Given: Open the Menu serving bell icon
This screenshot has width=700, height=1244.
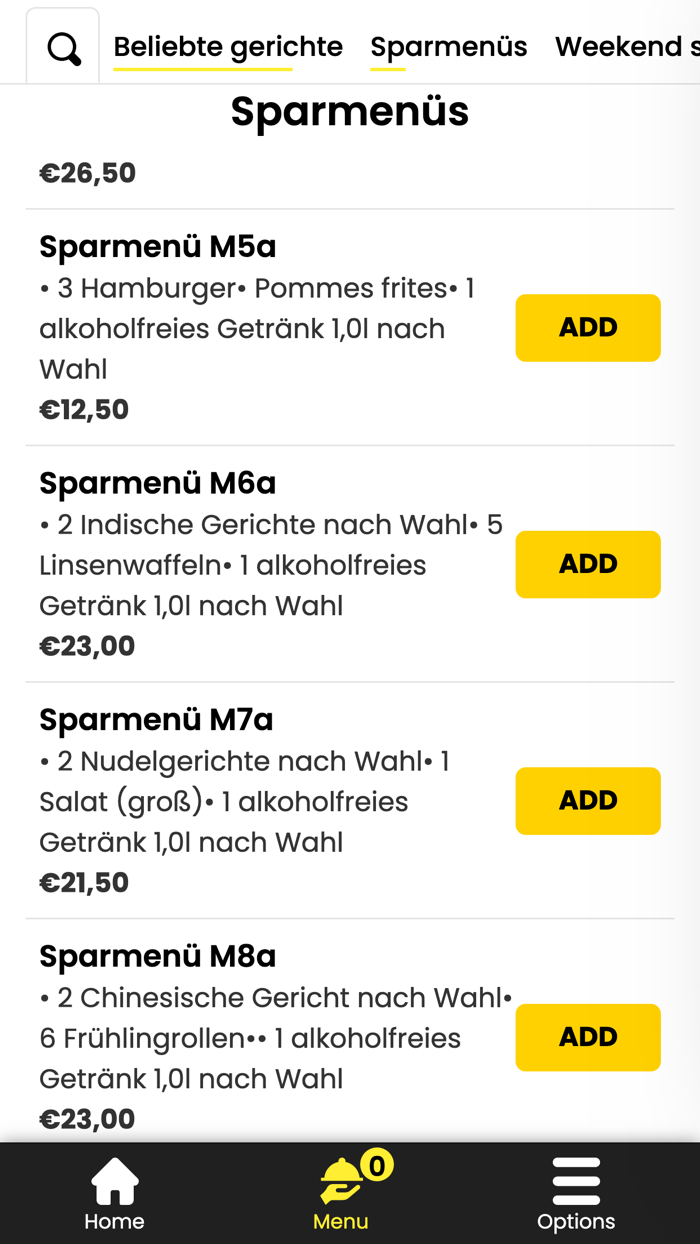Looking at the screenshot, I should click(x=341, y=1182).
